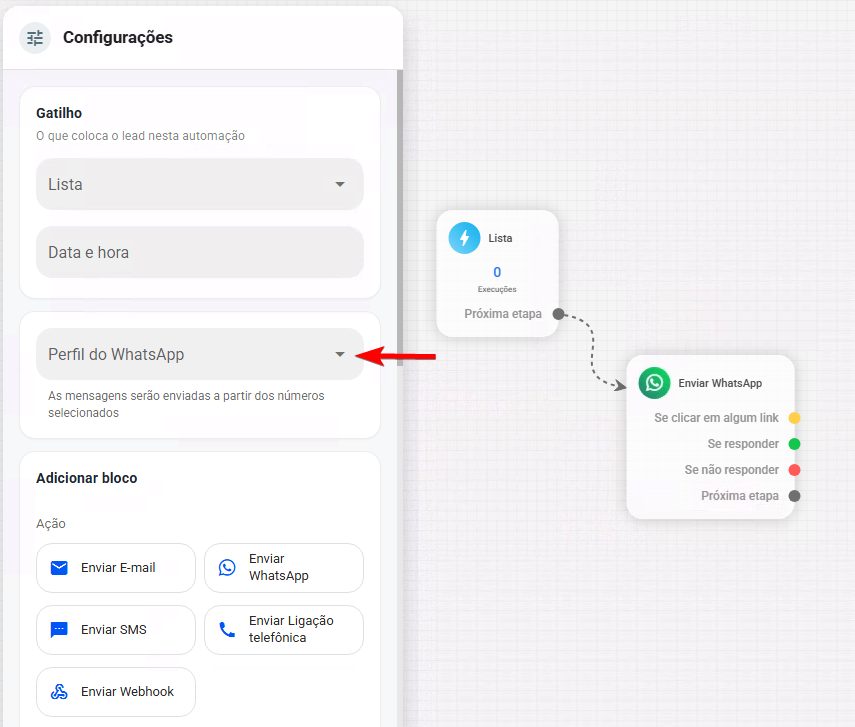Expand the Perfil do WhatsApp dropdown

pos(200,355)
